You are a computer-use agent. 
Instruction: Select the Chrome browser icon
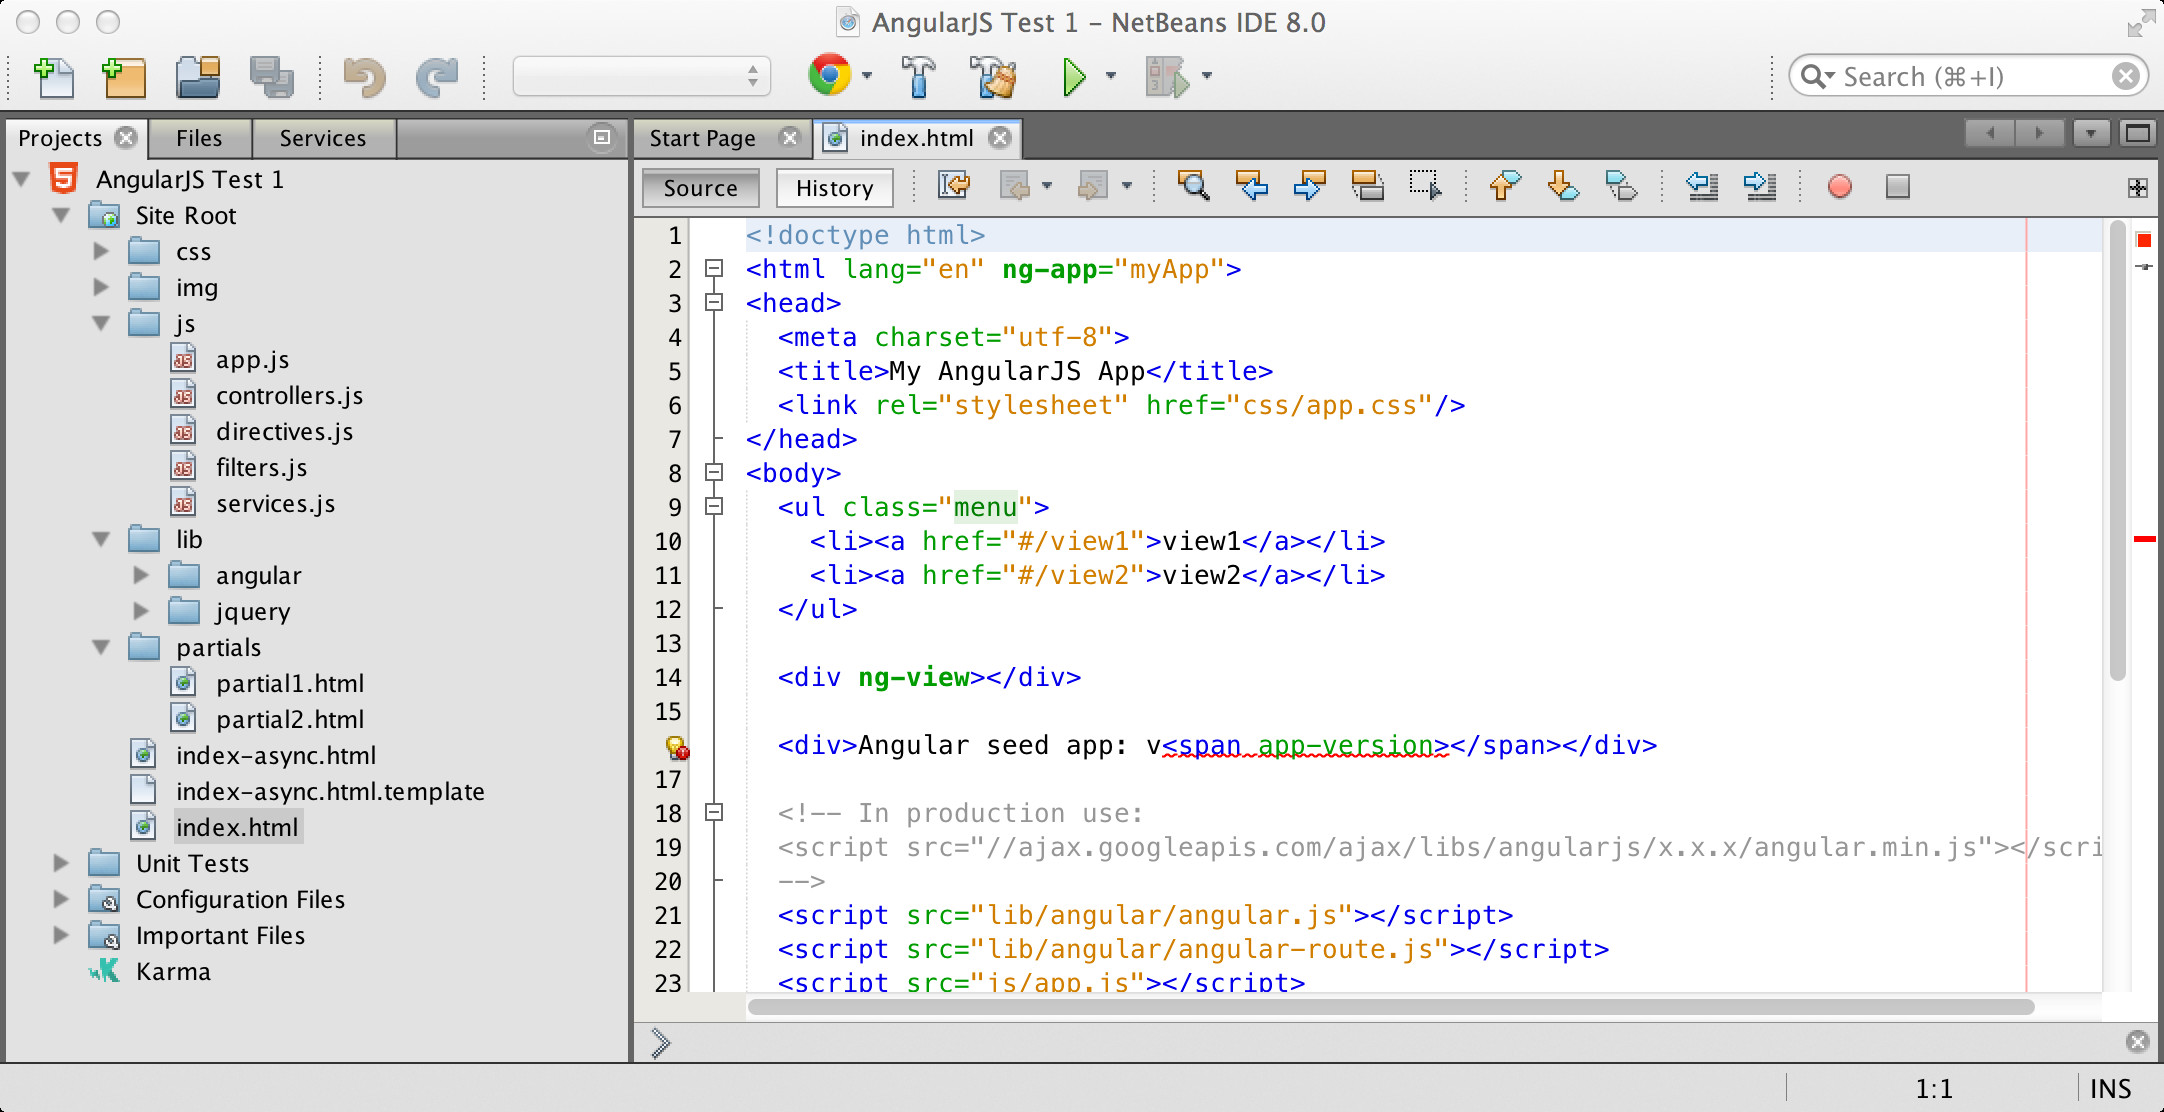pyautogui.click(x=829, y=75)
